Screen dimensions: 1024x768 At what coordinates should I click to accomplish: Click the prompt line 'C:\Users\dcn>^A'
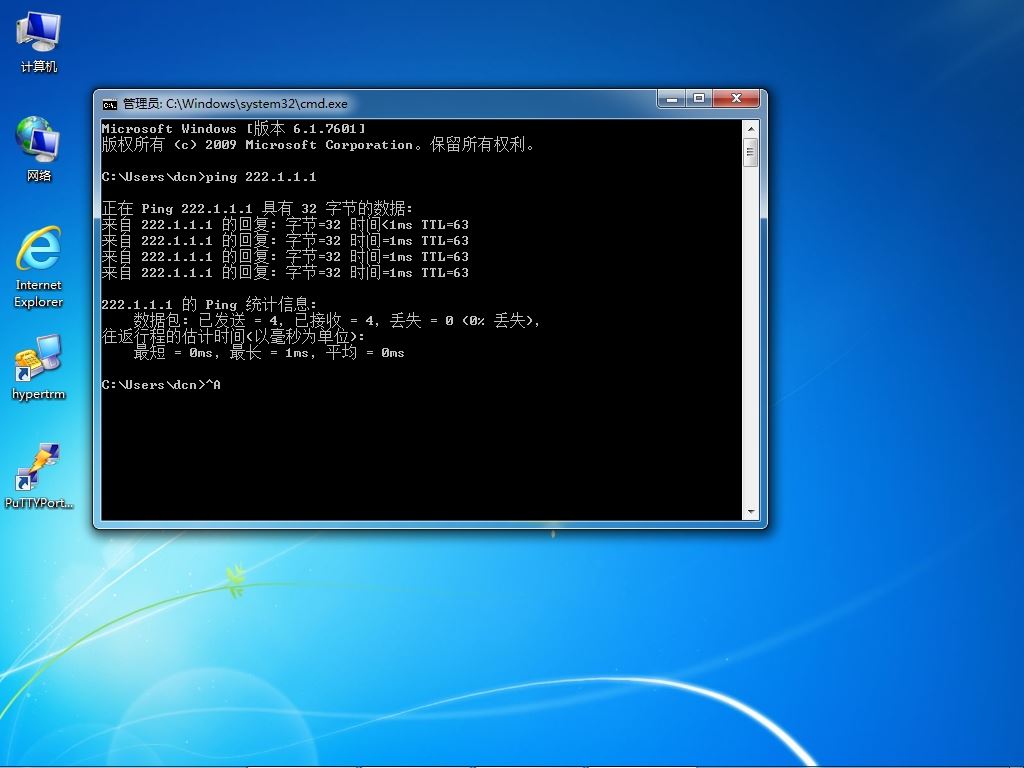pyautogui.click(x=161, y=385)
